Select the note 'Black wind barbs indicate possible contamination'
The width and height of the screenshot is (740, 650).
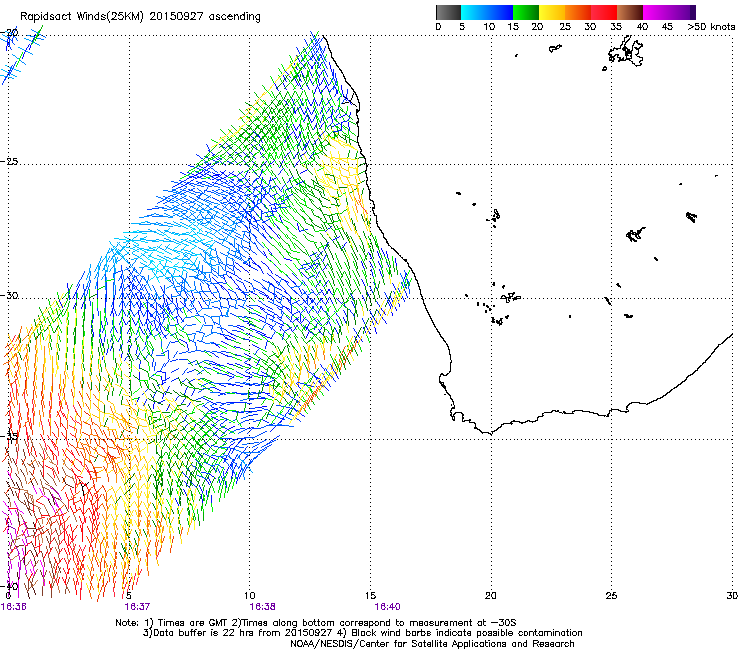point(467,633)
